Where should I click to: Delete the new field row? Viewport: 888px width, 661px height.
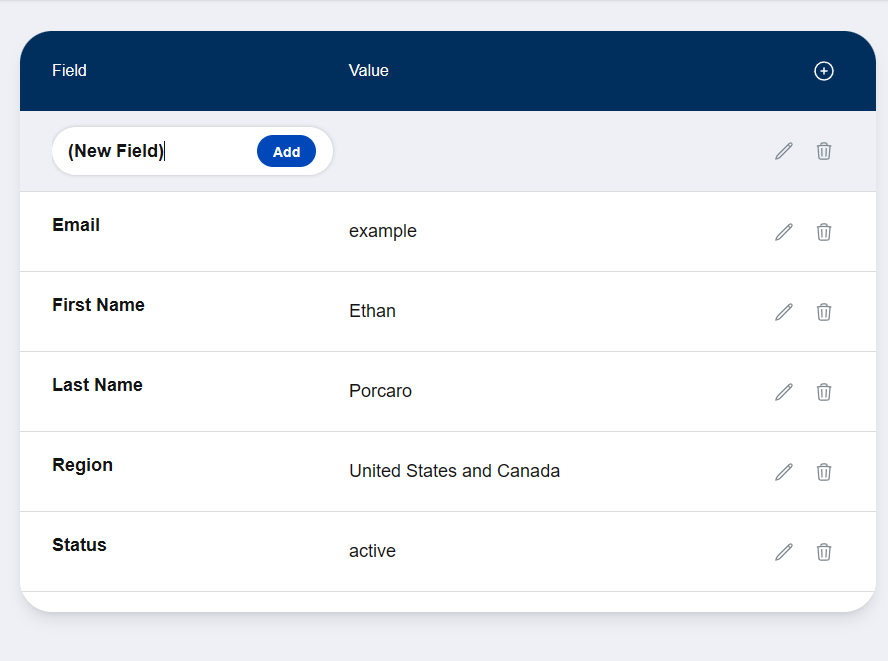coord(823,151)
